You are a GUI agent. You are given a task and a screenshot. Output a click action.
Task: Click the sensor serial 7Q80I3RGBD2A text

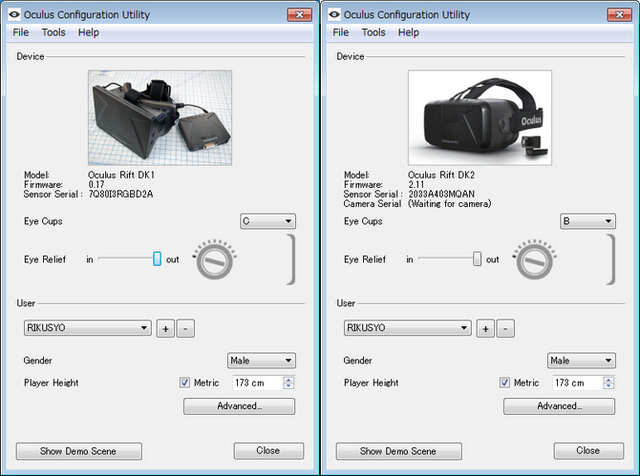click(121, 194)
